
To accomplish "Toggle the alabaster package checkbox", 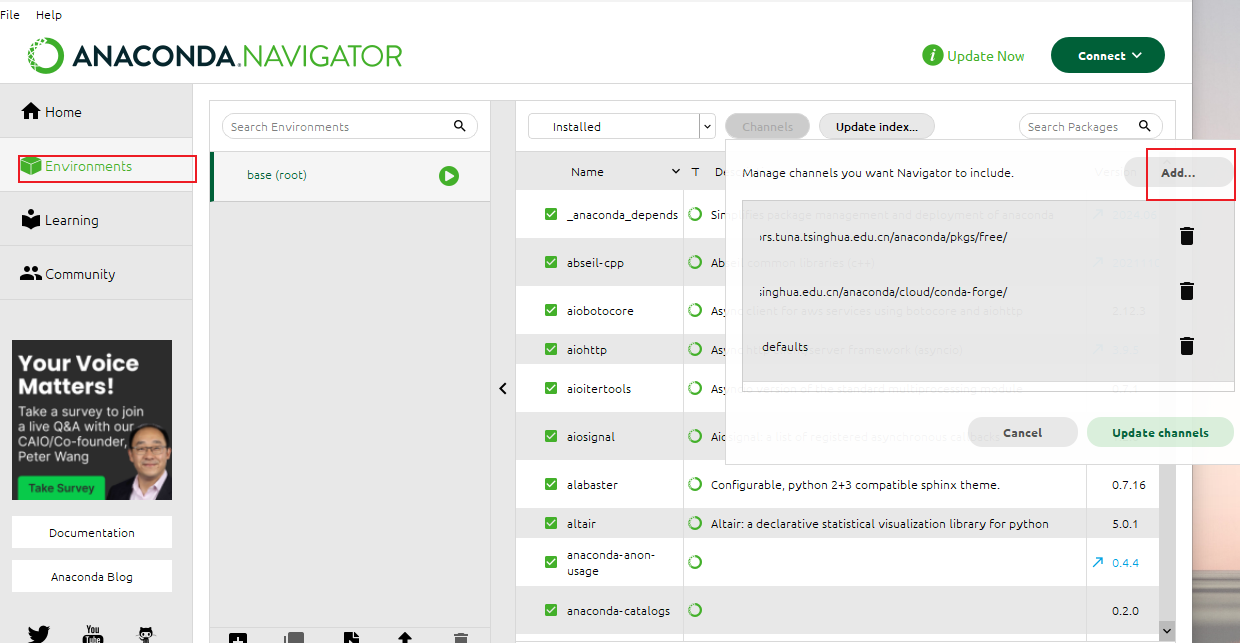I will (551, 484).
